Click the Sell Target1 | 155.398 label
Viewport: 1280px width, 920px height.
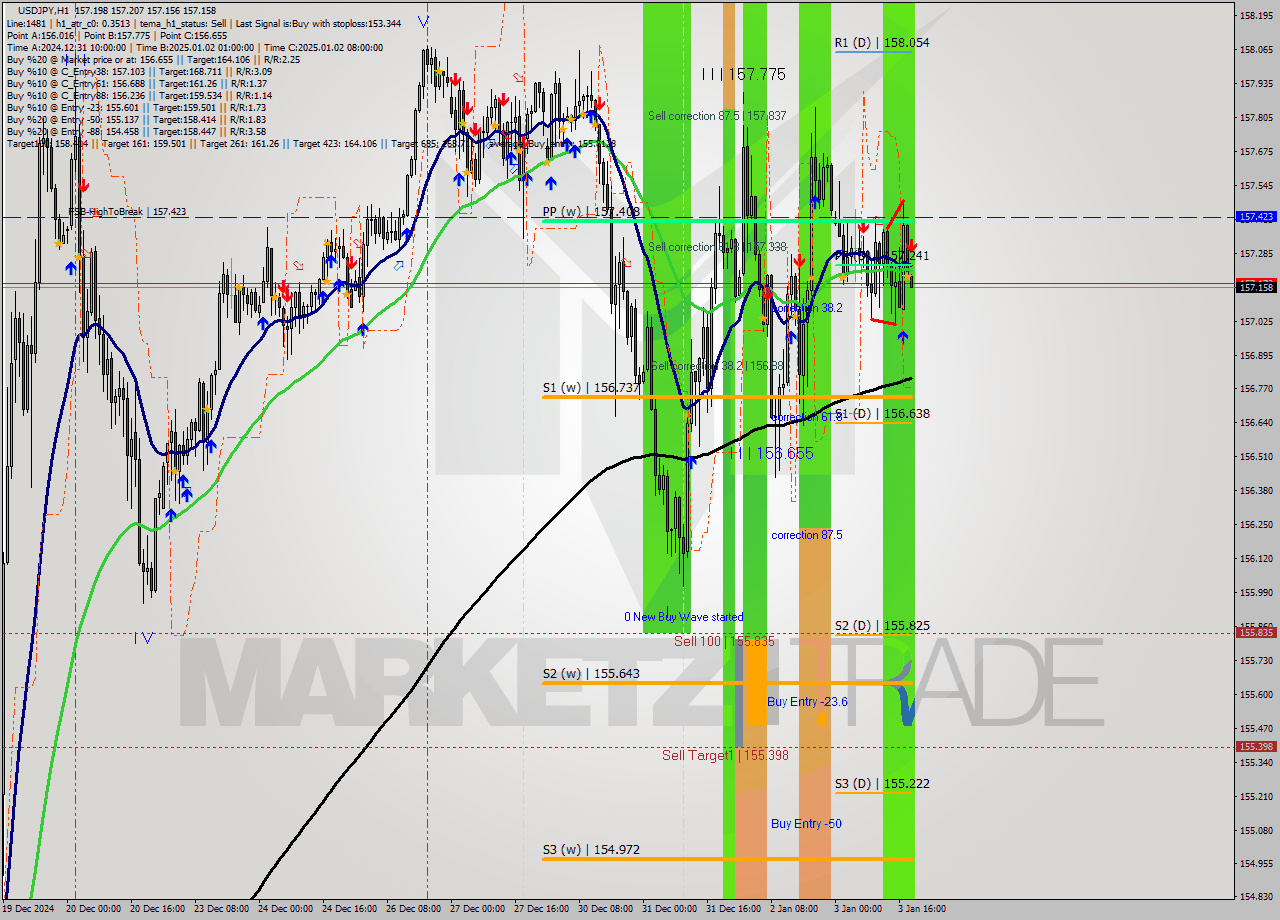tap(725, 755)
